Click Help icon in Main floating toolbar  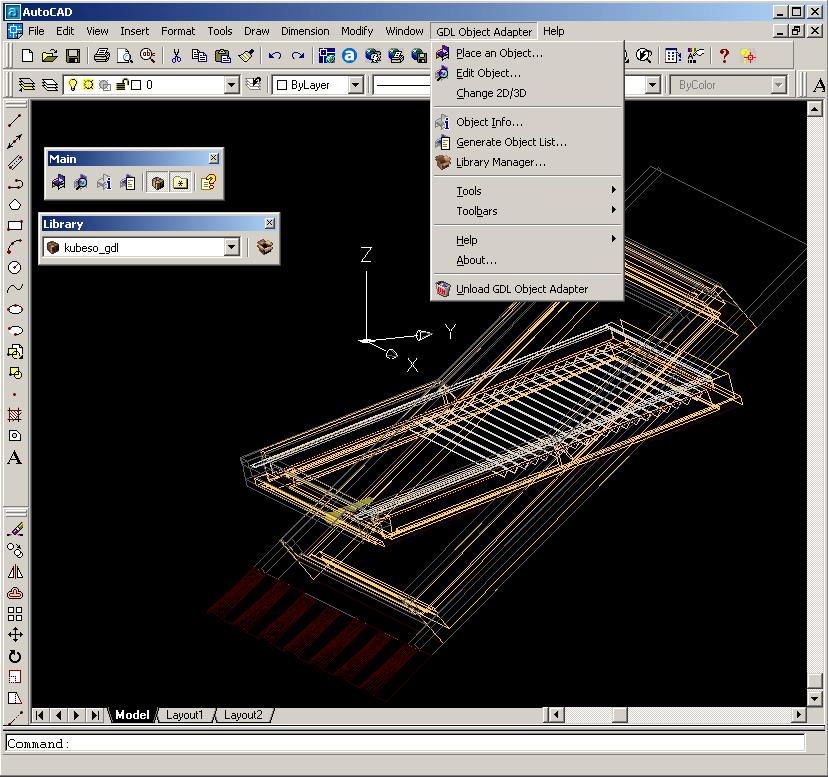tap(208, 183)
